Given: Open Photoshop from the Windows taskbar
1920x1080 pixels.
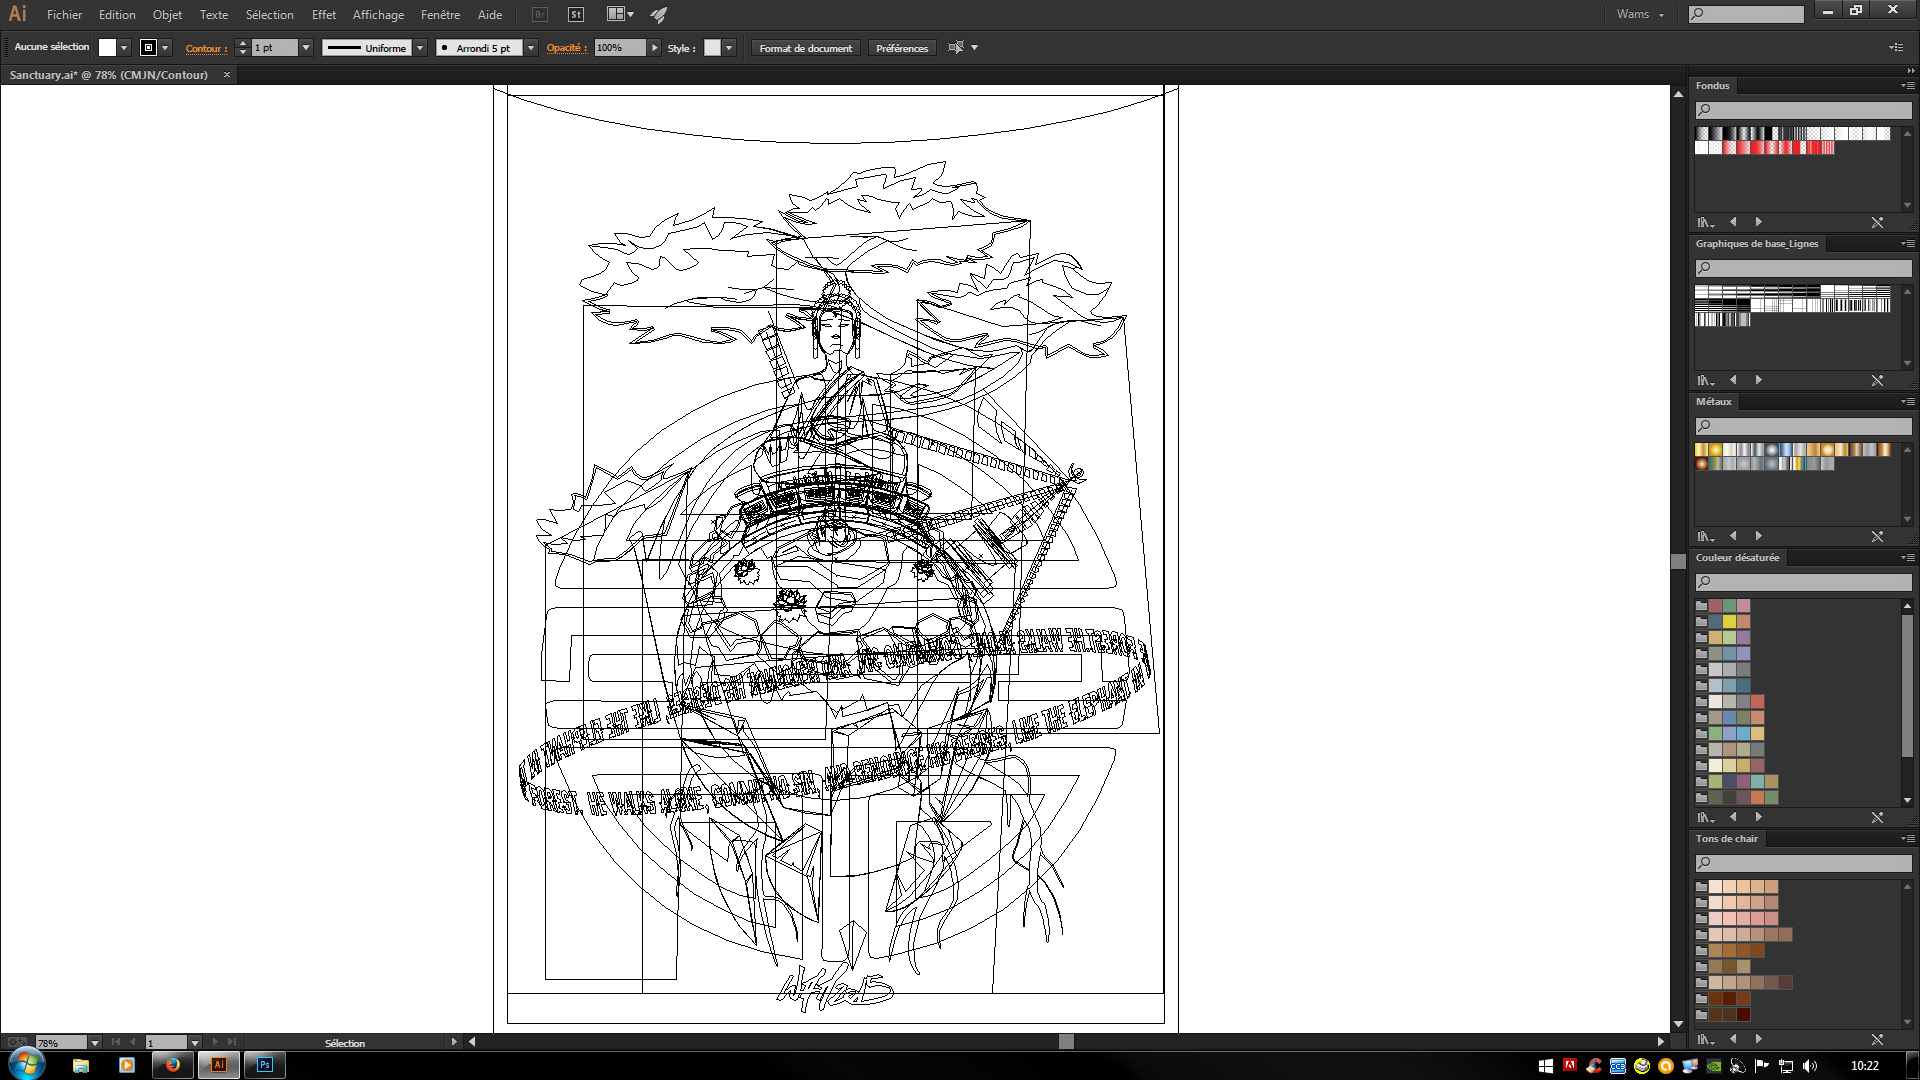Looking at the screenshot, I should point(265,1065).
